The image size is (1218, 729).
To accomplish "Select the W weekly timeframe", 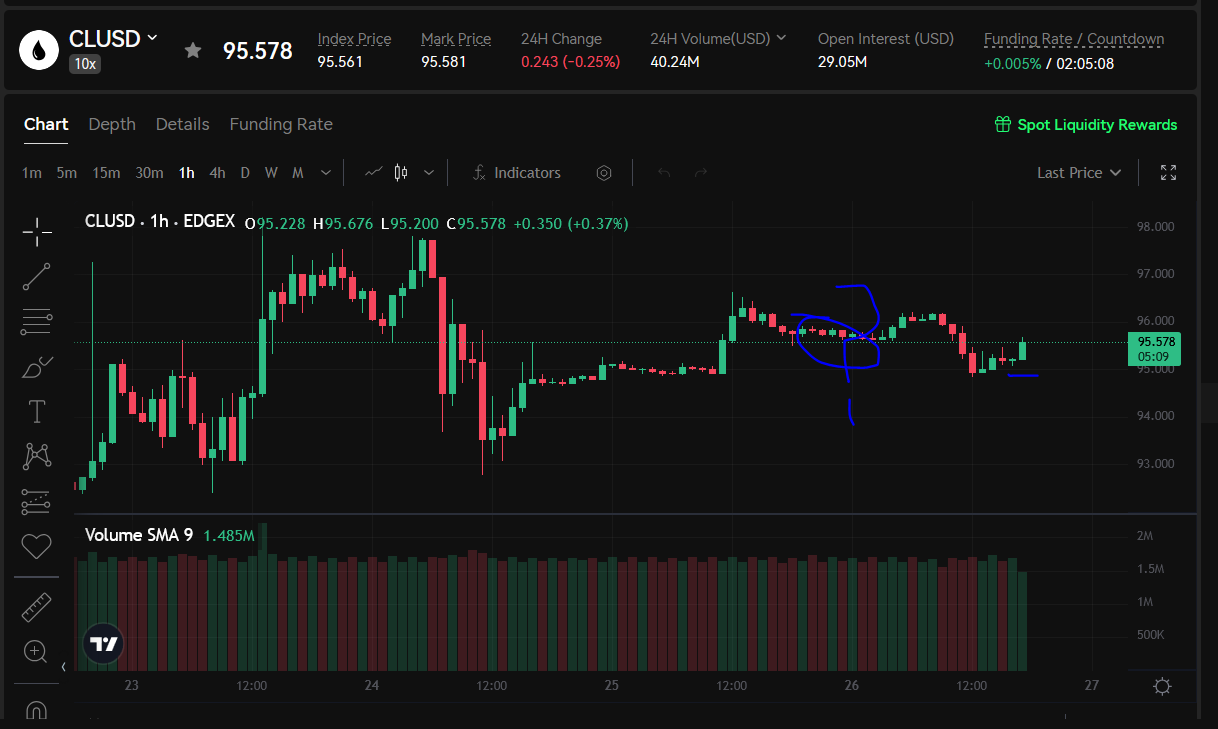I will tap(271, 172).
